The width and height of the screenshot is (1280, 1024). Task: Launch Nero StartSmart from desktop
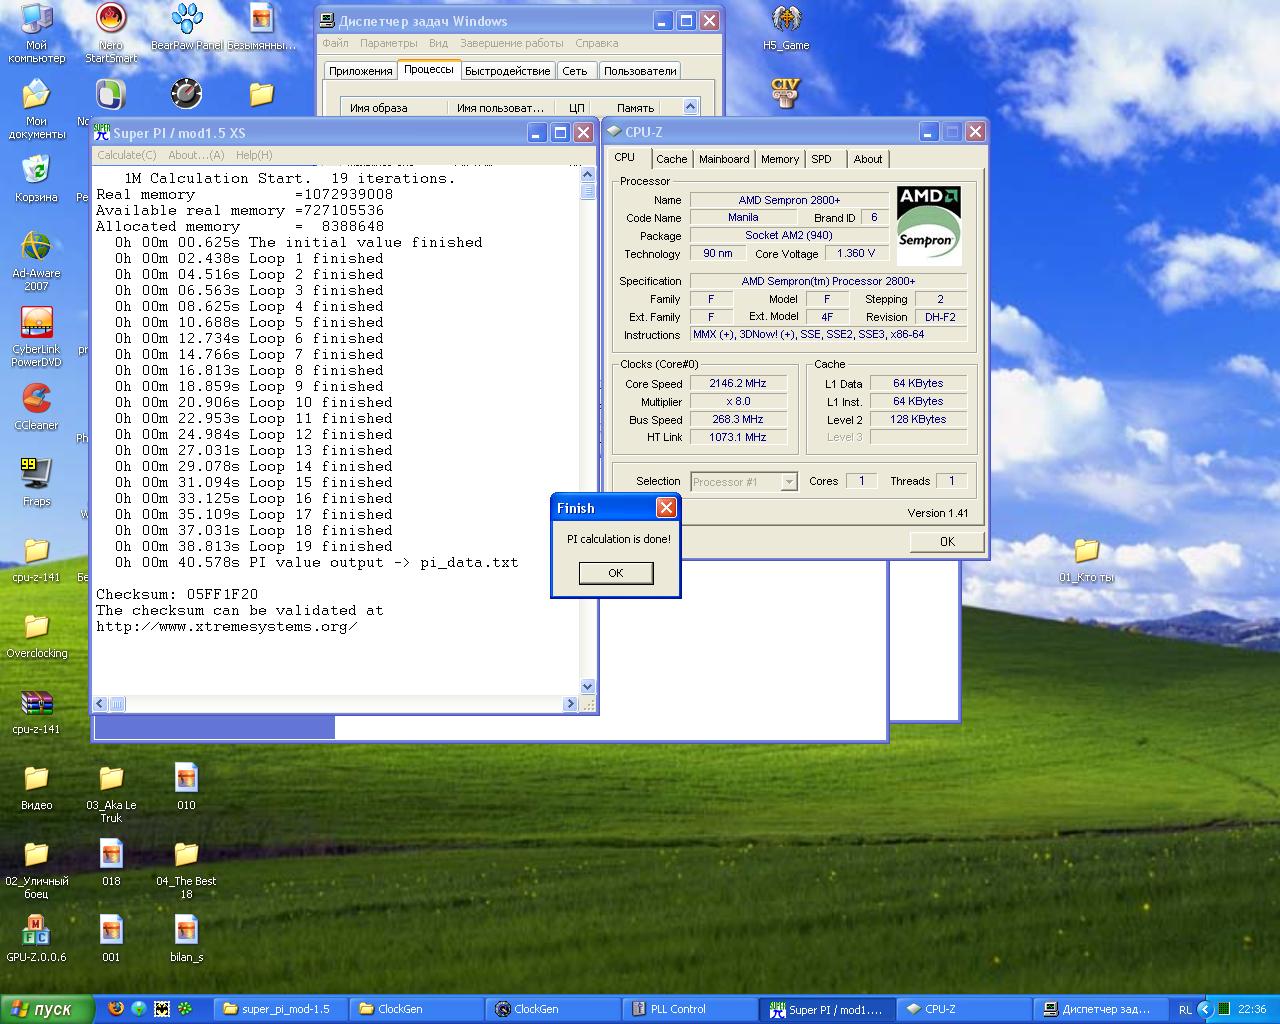[x=111, y=33]
